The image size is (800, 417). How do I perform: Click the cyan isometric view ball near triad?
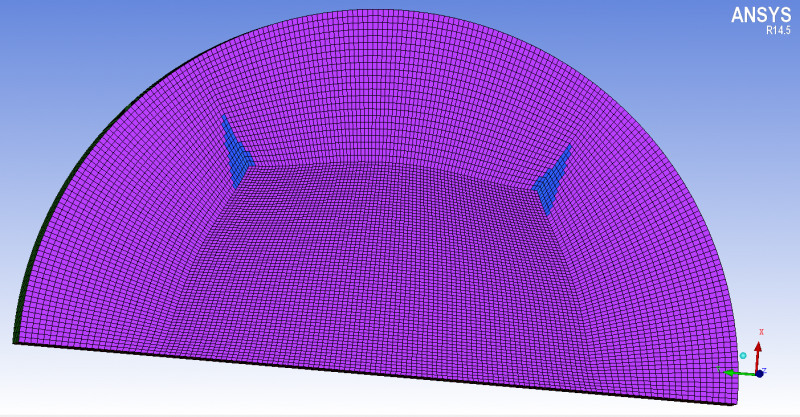[743, 355]
